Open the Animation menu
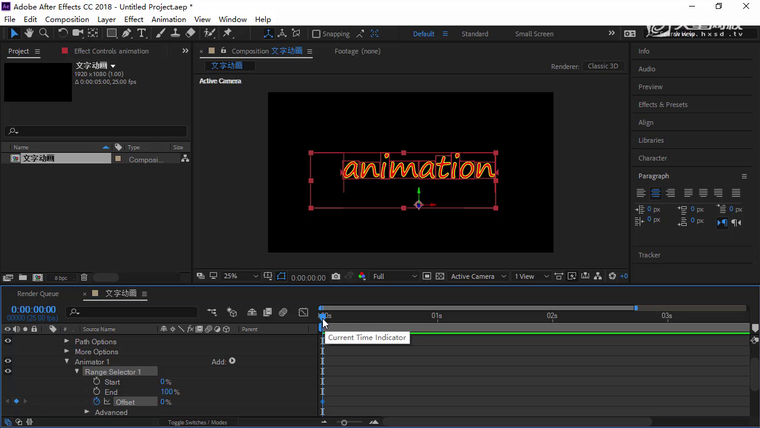The width and height of the screenshot is (760, 428). coord(168,19)
